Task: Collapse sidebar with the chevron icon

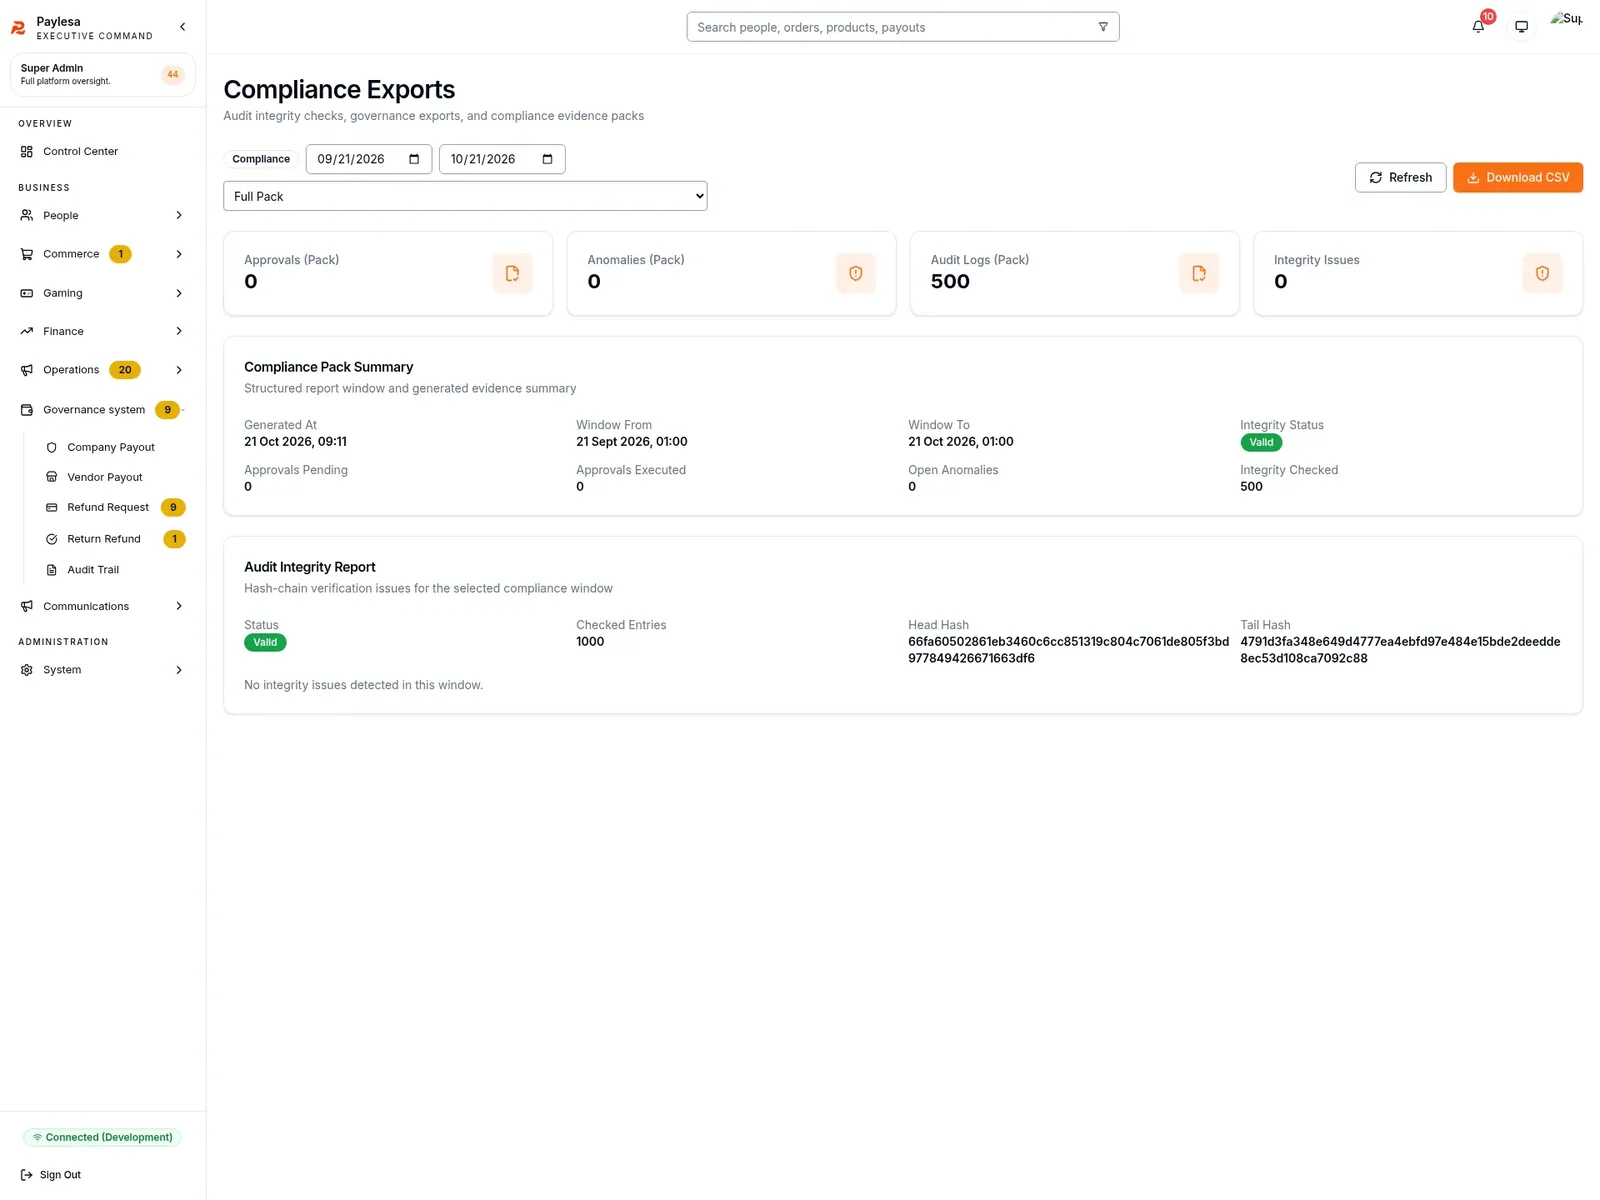Action: [182, 27]
